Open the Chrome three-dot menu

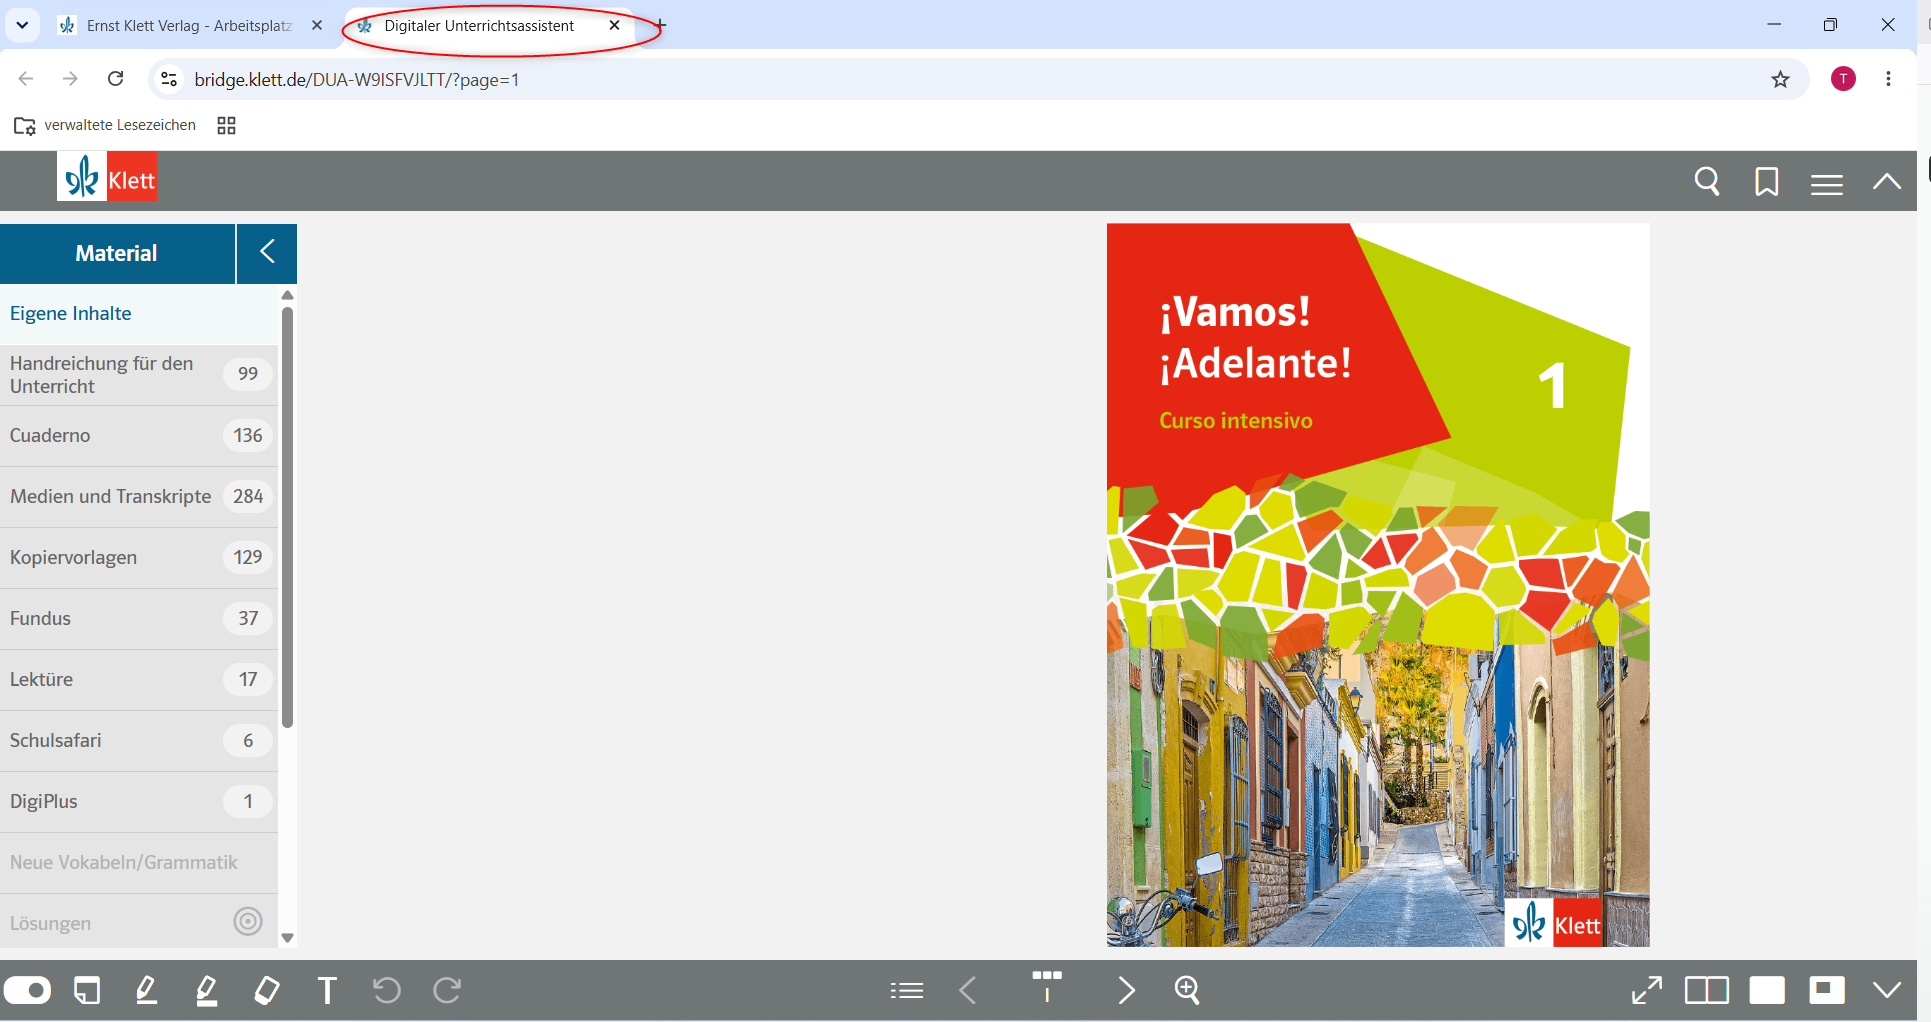1888,79
